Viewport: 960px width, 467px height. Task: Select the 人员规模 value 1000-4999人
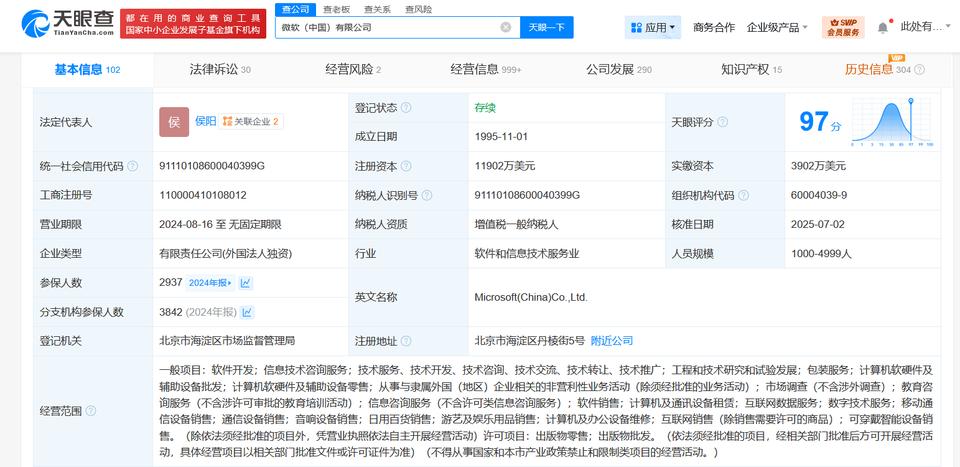822,253
